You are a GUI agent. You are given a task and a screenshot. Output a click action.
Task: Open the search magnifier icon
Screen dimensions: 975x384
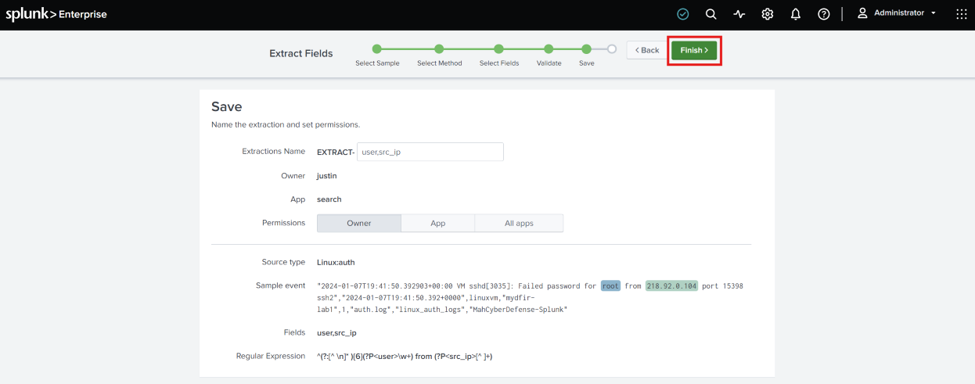pyautogui.click(x=711, y=14)
